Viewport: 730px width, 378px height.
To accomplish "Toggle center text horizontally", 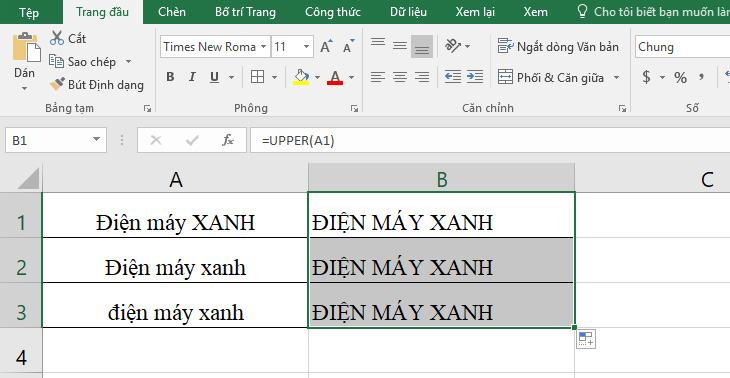I will coord(400,77).
